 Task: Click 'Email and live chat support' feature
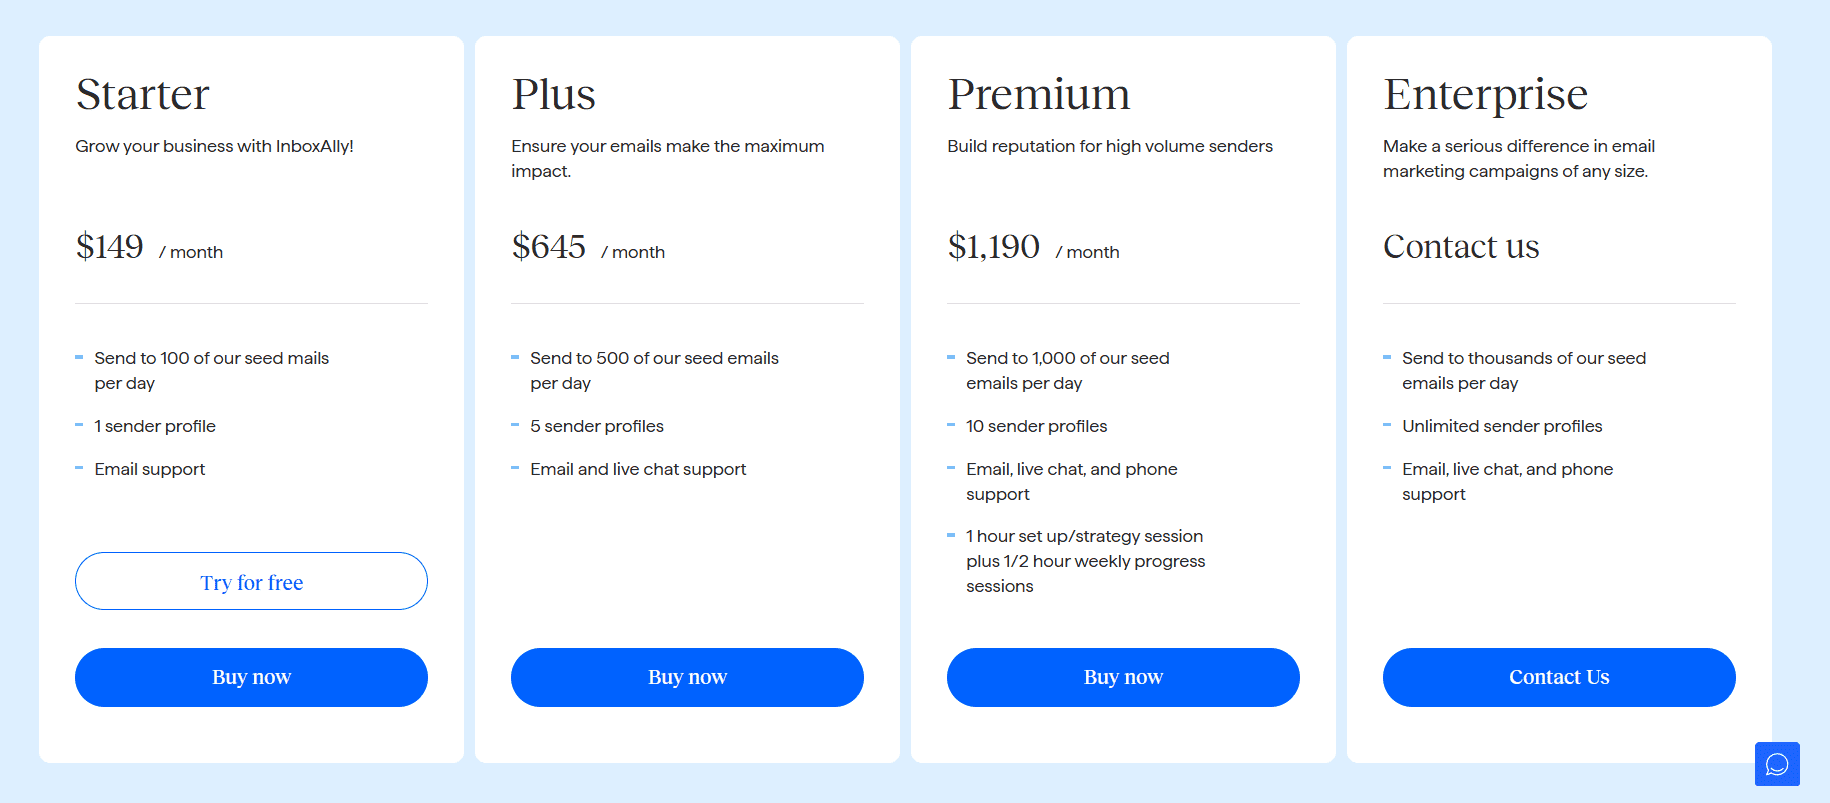pos(638,469)
